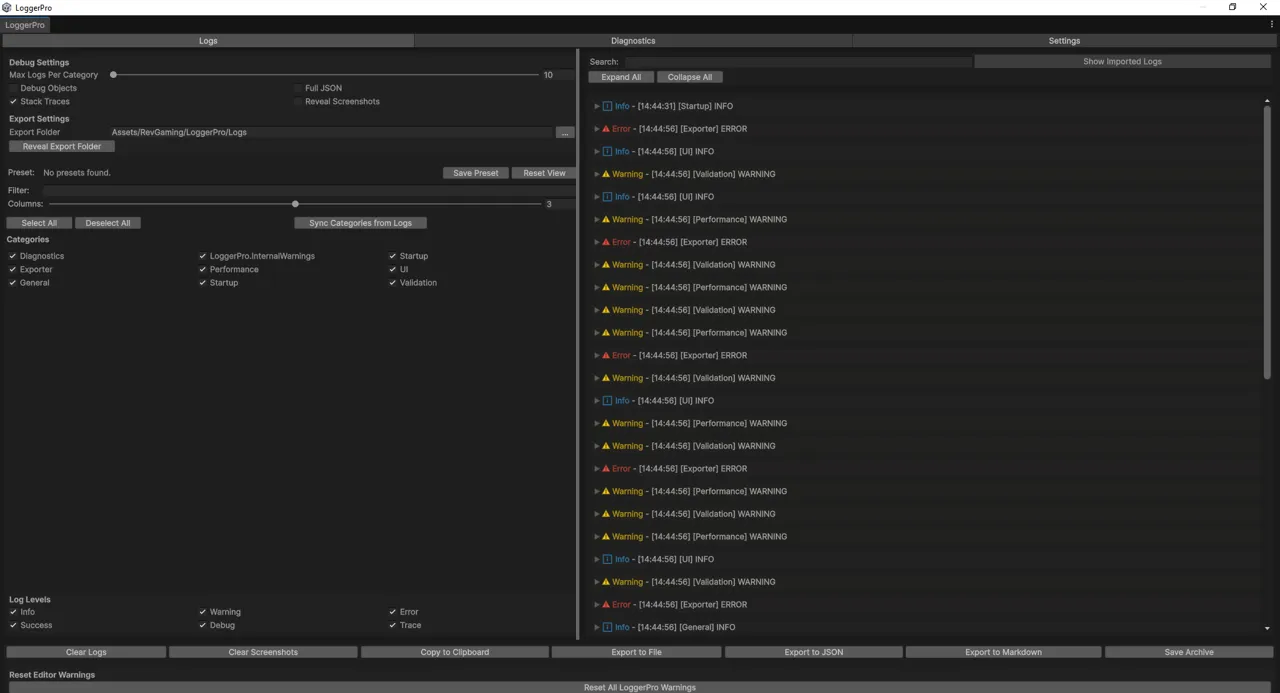Click Export to Markdown
This screenshot has height=693, width=1280.
coord(1003,652)
